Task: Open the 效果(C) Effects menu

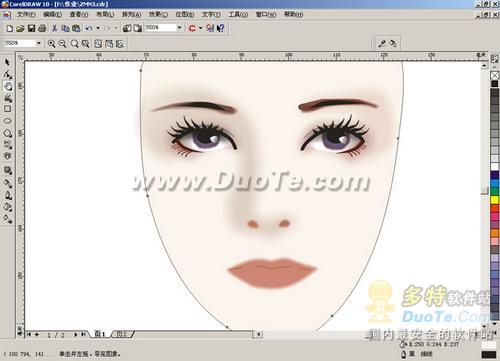Action: (158, 14)
